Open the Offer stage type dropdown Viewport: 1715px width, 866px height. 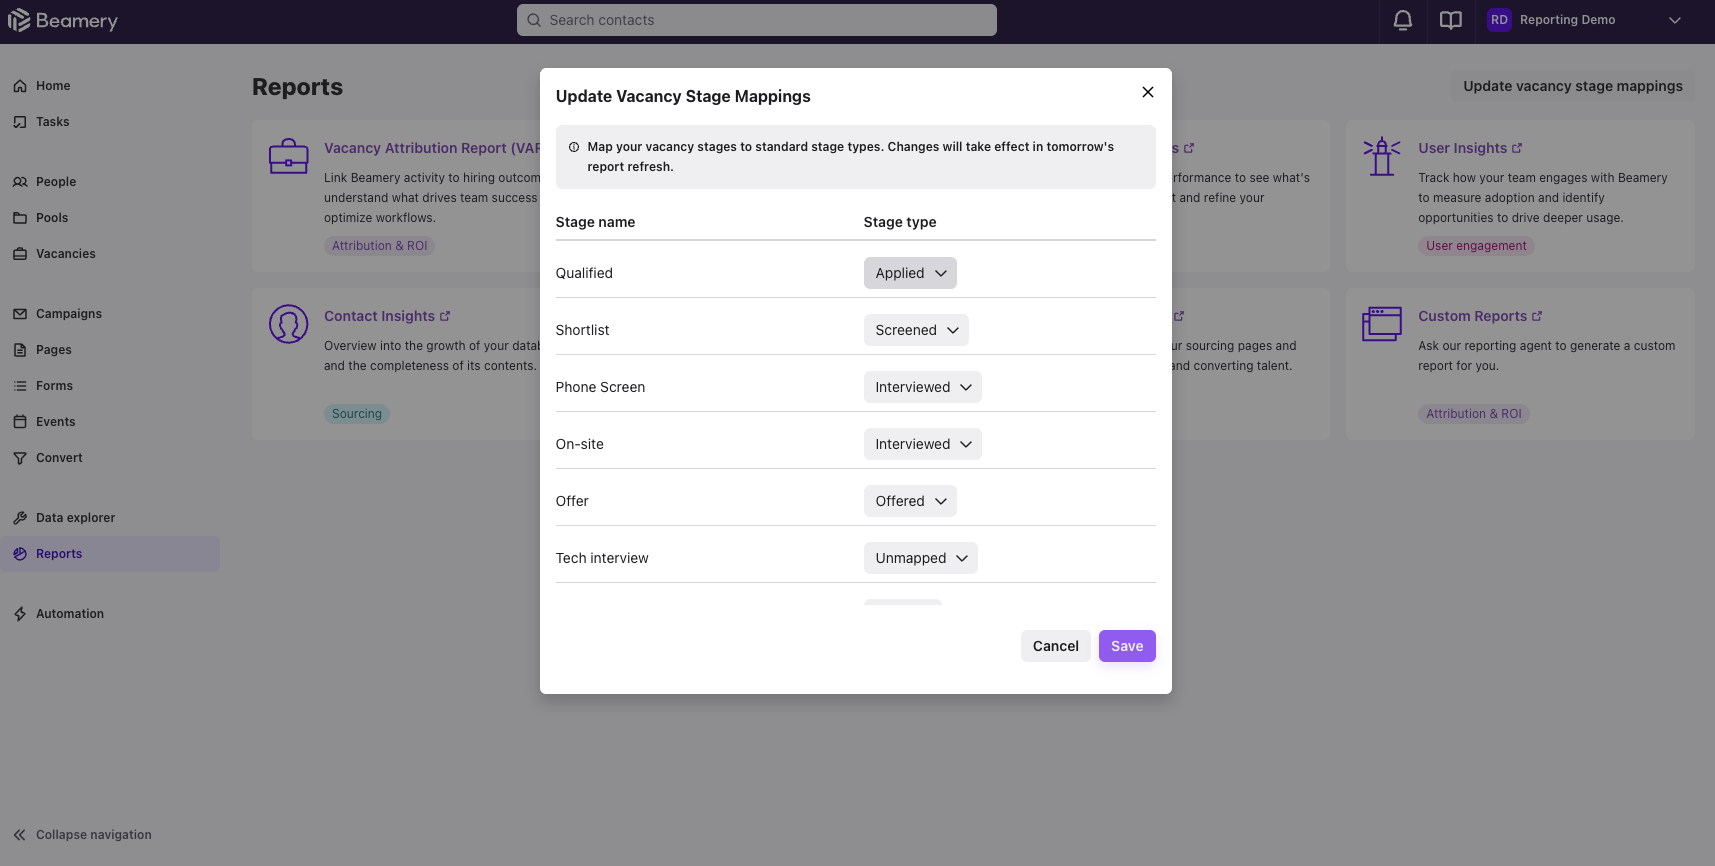tap(910, 501)
